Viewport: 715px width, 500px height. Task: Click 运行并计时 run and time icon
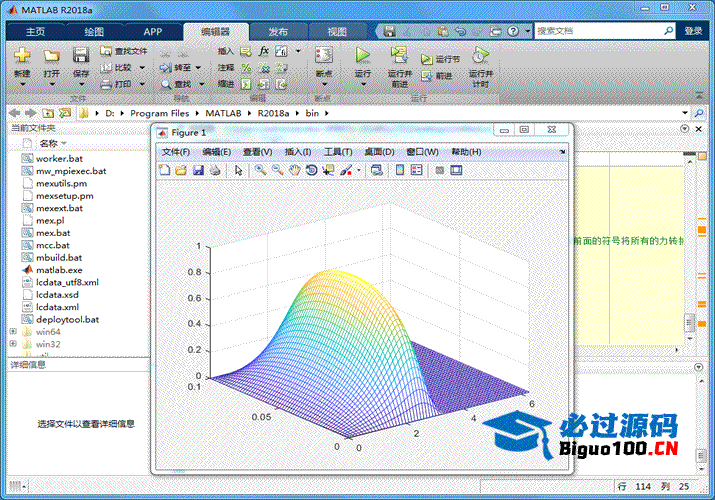[481, 66]
